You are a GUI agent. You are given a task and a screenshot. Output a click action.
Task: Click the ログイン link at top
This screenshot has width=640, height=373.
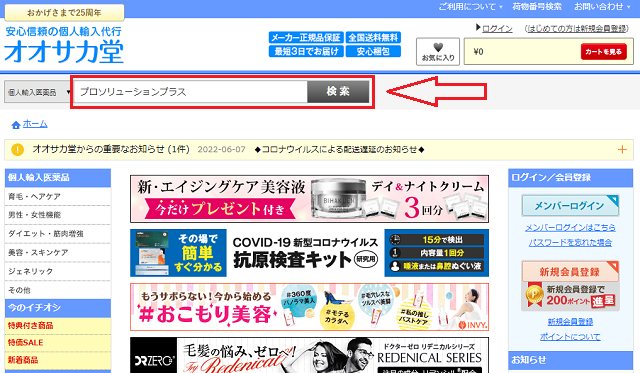[x=497, y=29]
